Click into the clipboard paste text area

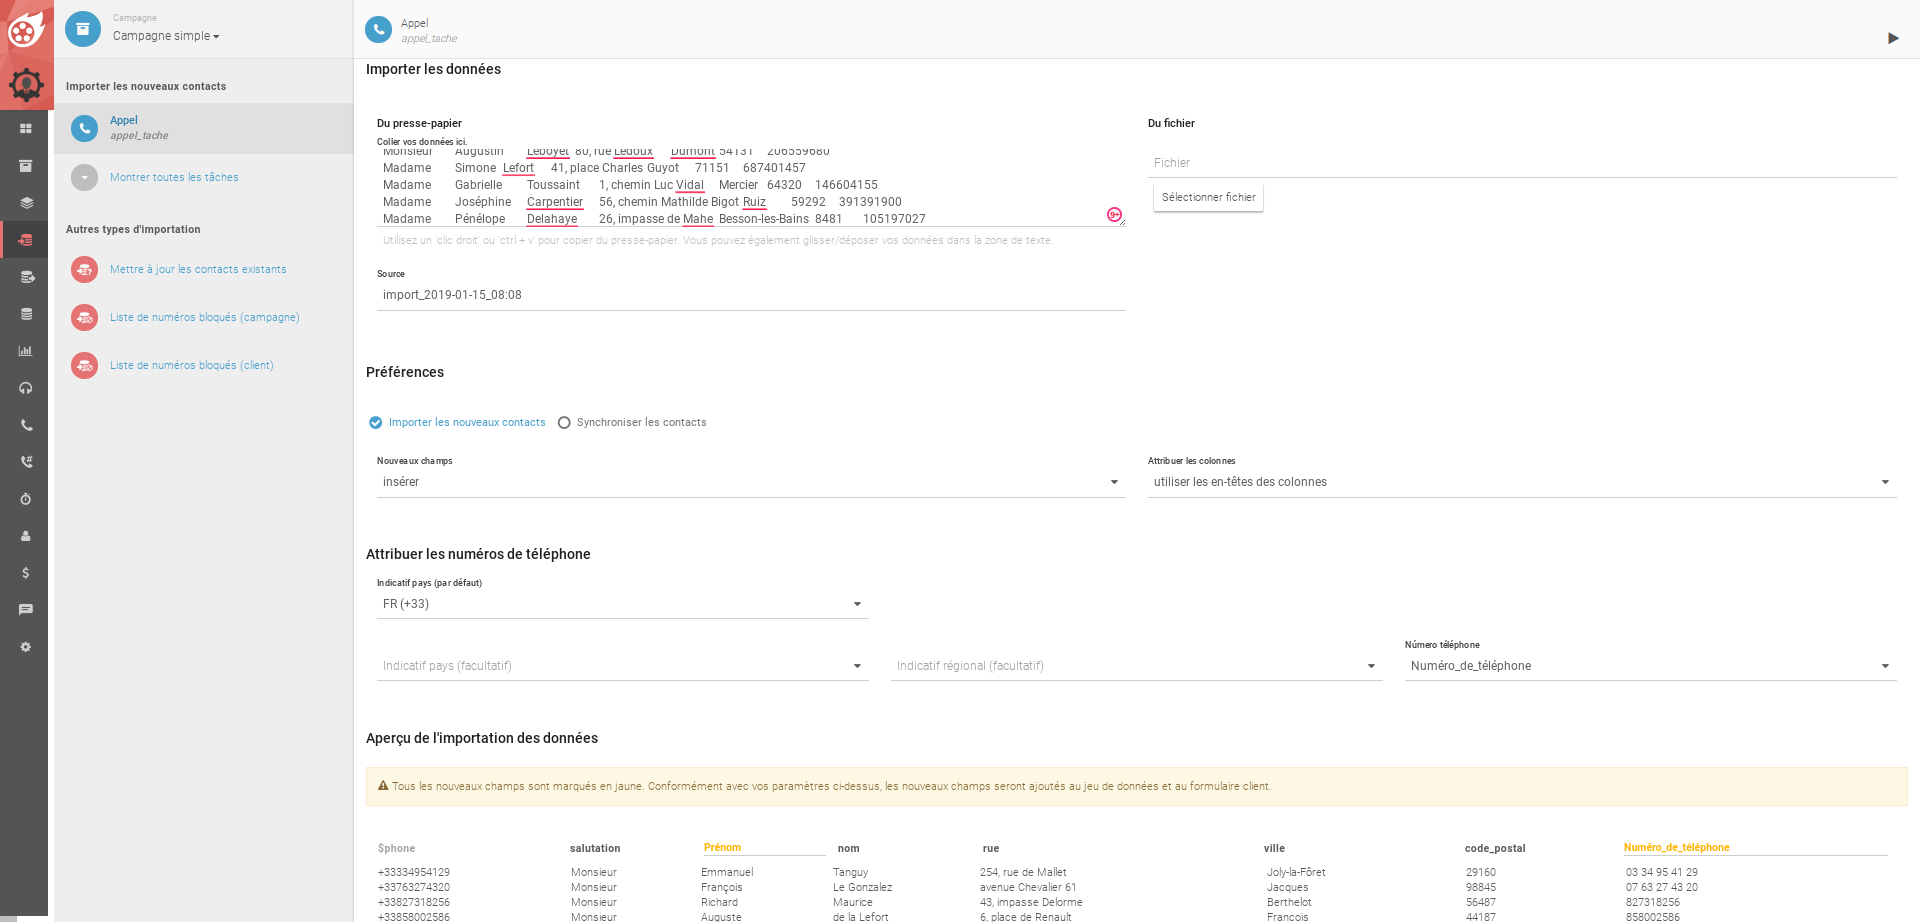pos(751,187)
